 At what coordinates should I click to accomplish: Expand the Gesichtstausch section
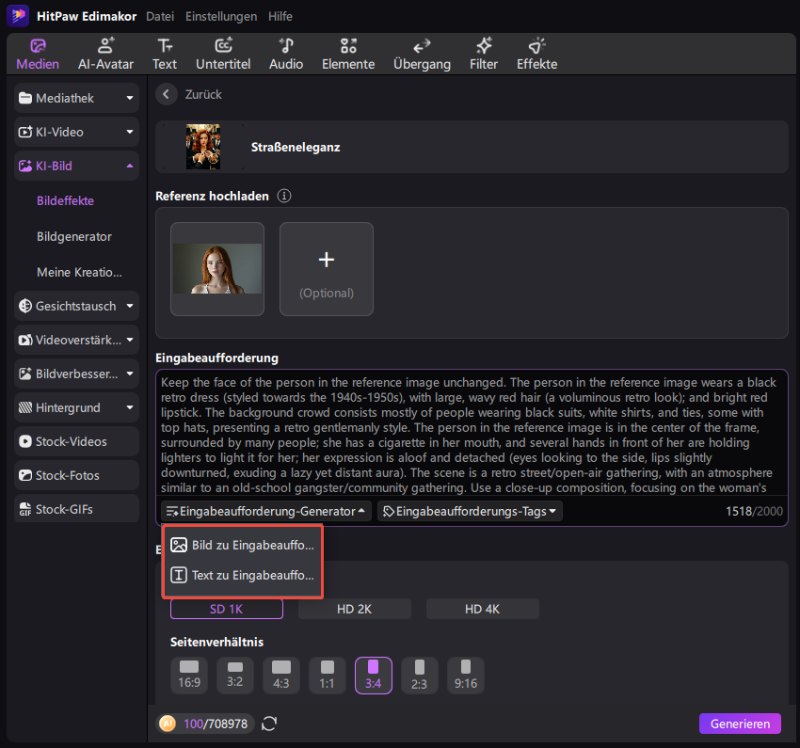point(75,305)
